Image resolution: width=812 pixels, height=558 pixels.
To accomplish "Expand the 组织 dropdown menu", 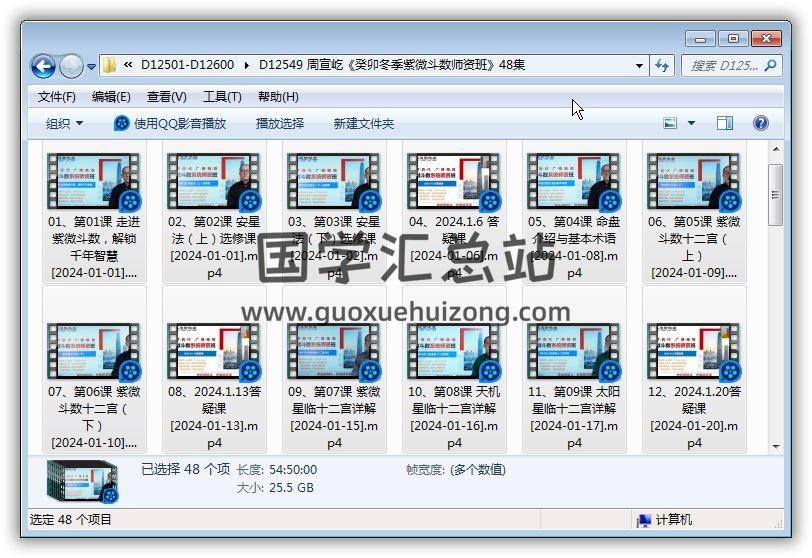I will (x=65, y=123).
